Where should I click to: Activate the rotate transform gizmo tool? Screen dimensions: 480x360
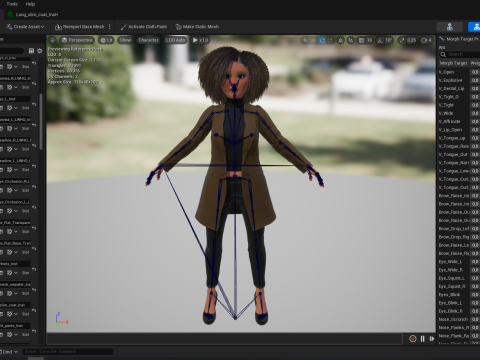(x=322, y=40)
